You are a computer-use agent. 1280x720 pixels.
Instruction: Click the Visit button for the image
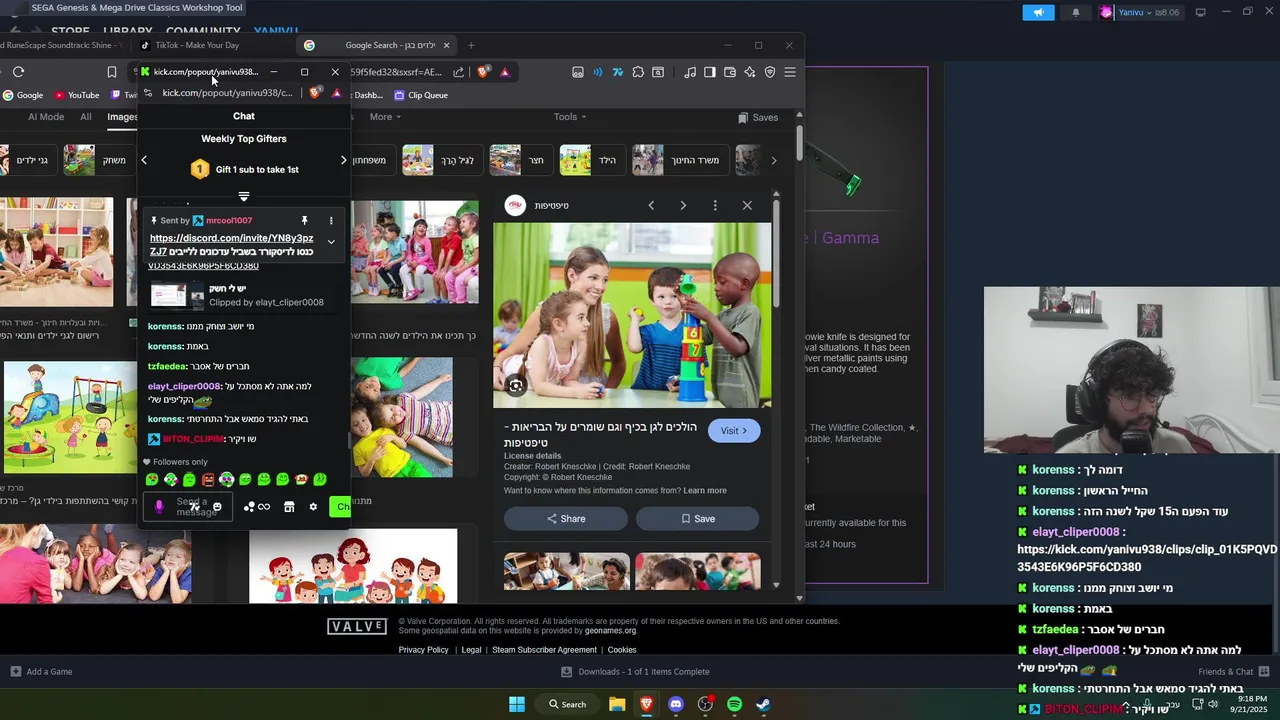point(734,431)
